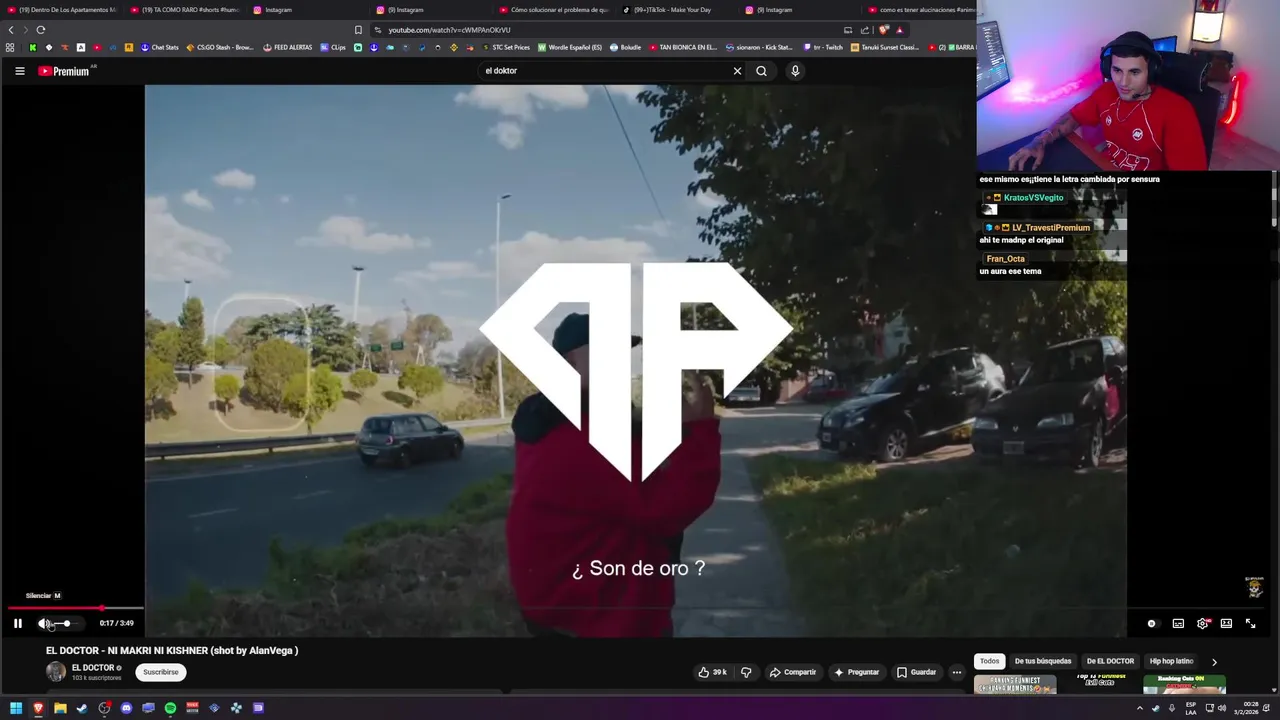Image resolution: width=1280 pixels, height=720 pixels.
Task: Mute the video with the speaker icon
Action: pyautogui.click(x=44, y=623)
